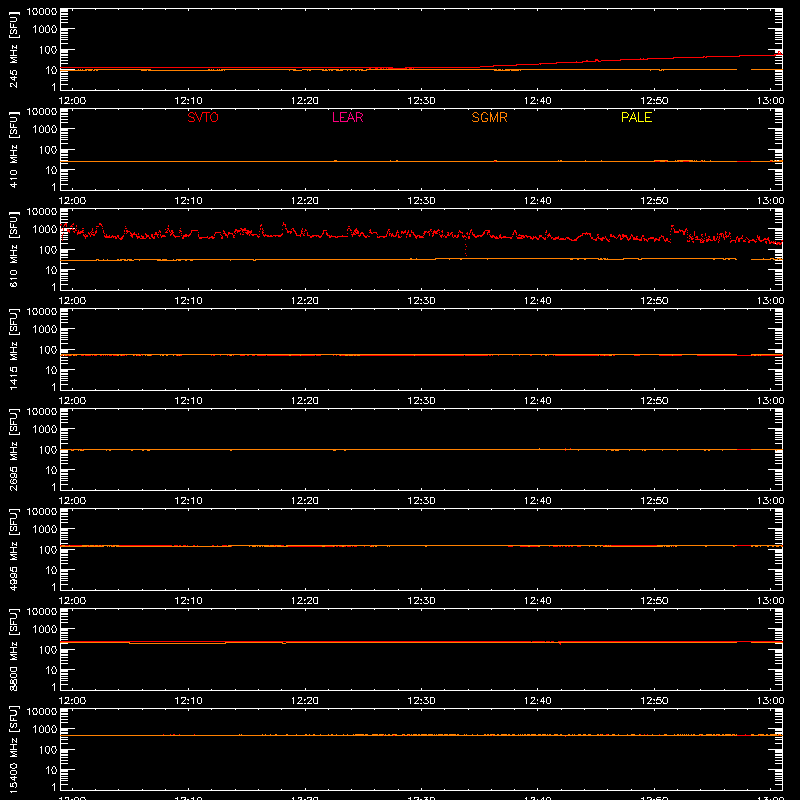Click the orange SGMR station label
This screenshot has width=800, height=800.
click(489, 117)
